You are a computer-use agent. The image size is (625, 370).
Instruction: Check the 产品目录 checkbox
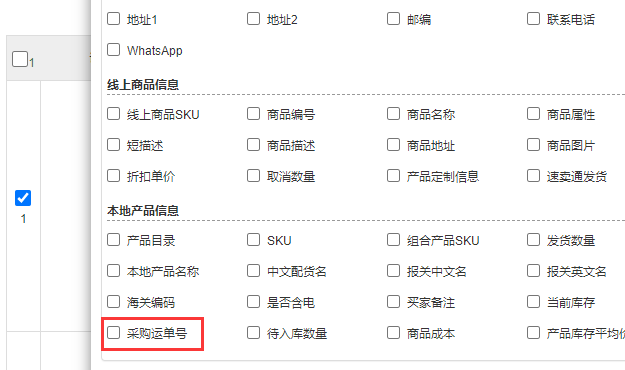(114, 240)
